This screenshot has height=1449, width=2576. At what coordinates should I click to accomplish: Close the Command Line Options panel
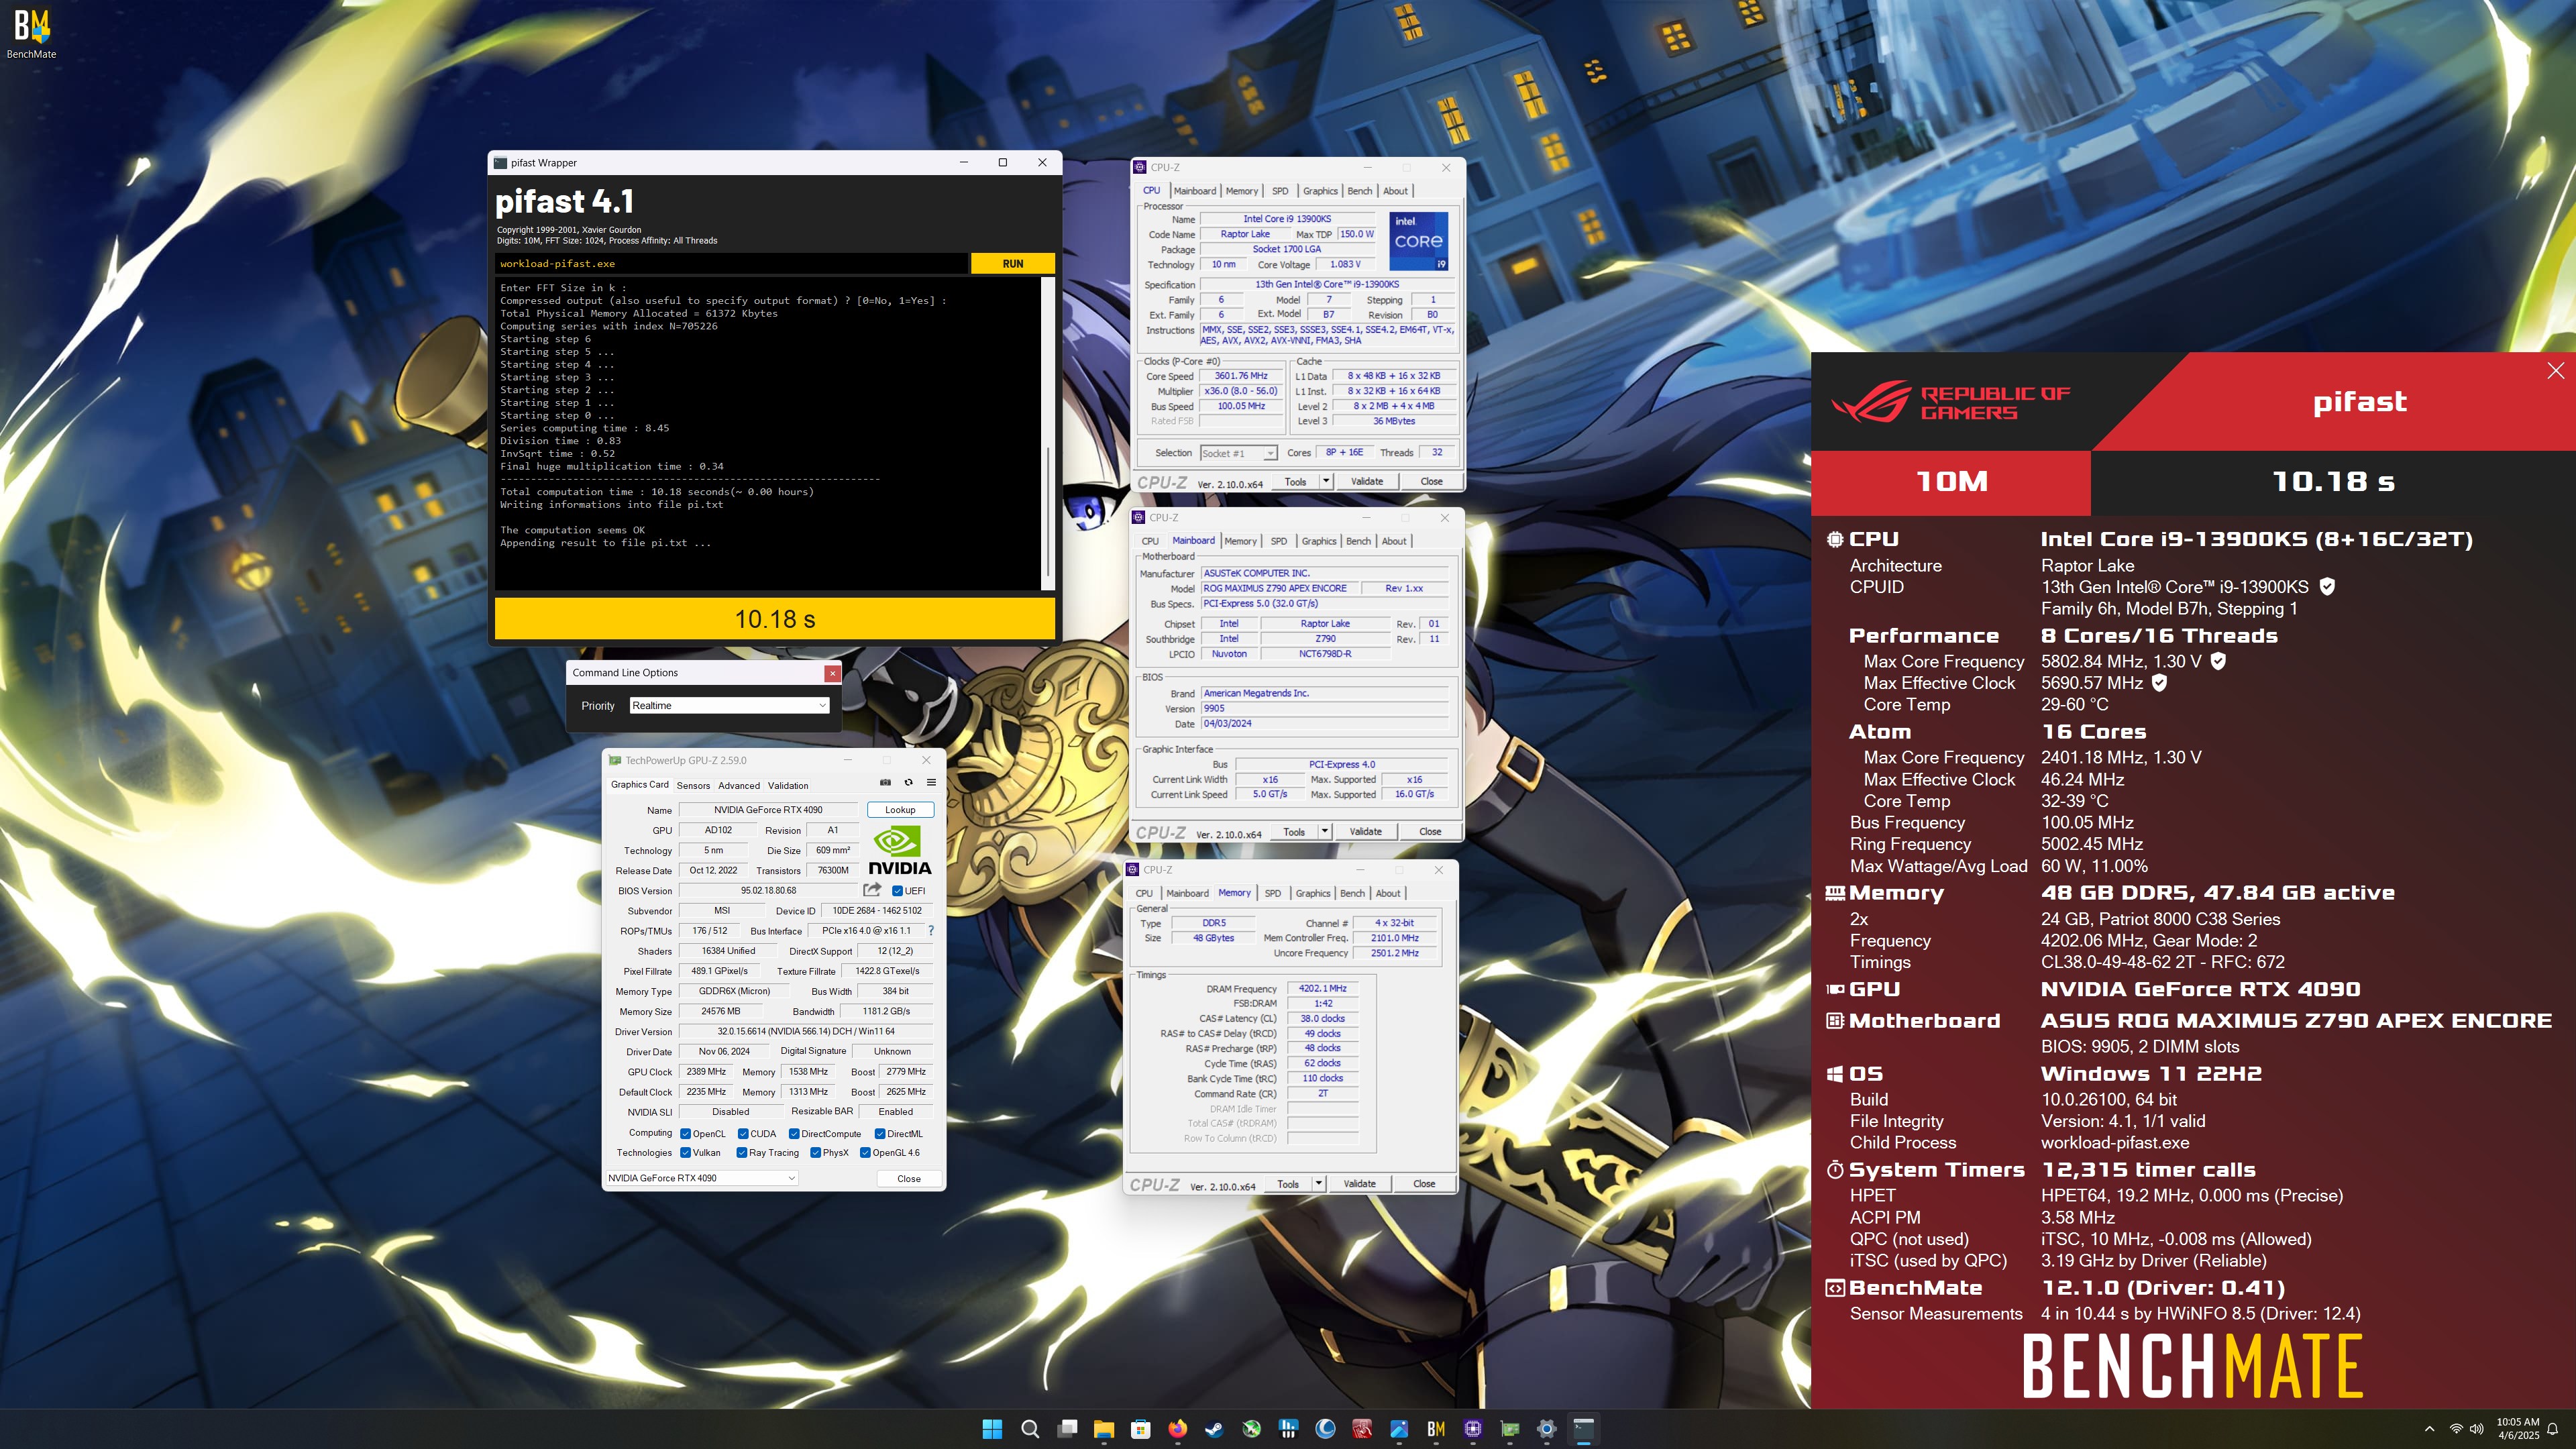(832, 674)
